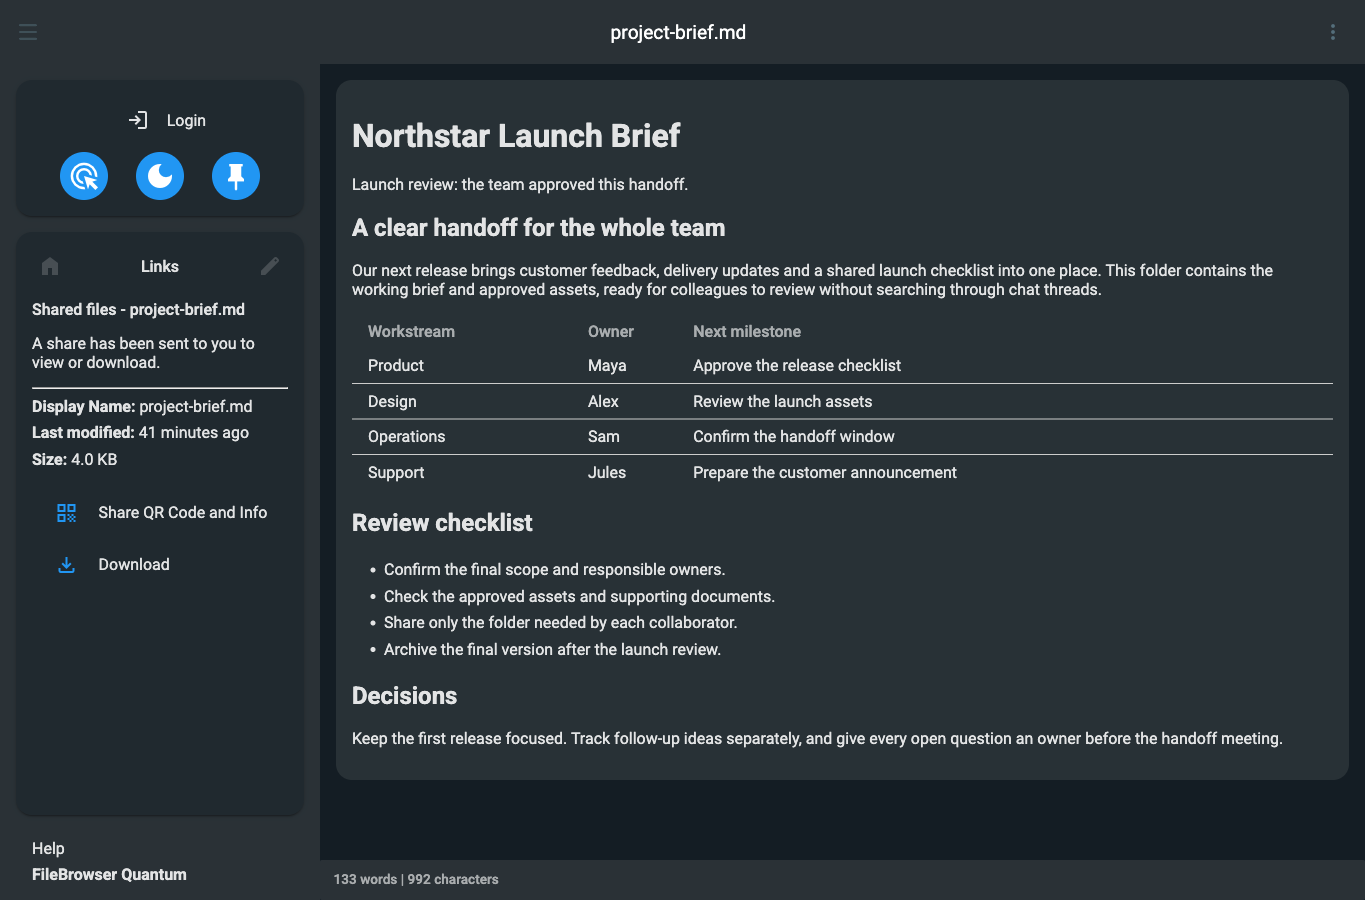
Task: Select owner cell Alex
Action: pyautogui.click(x=603, y=402)
